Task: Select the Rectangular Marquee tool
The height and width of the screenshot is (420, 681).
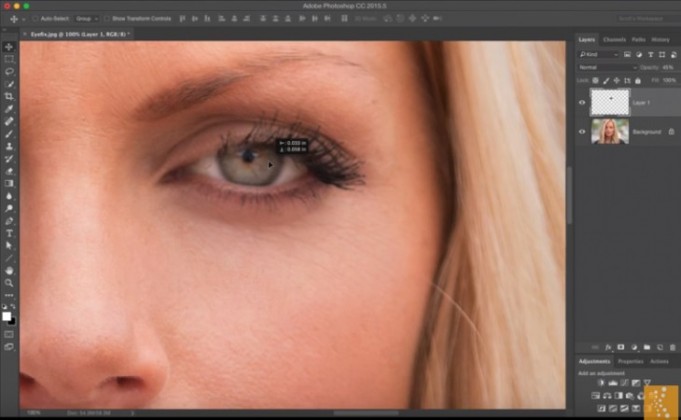Action: 9,59
